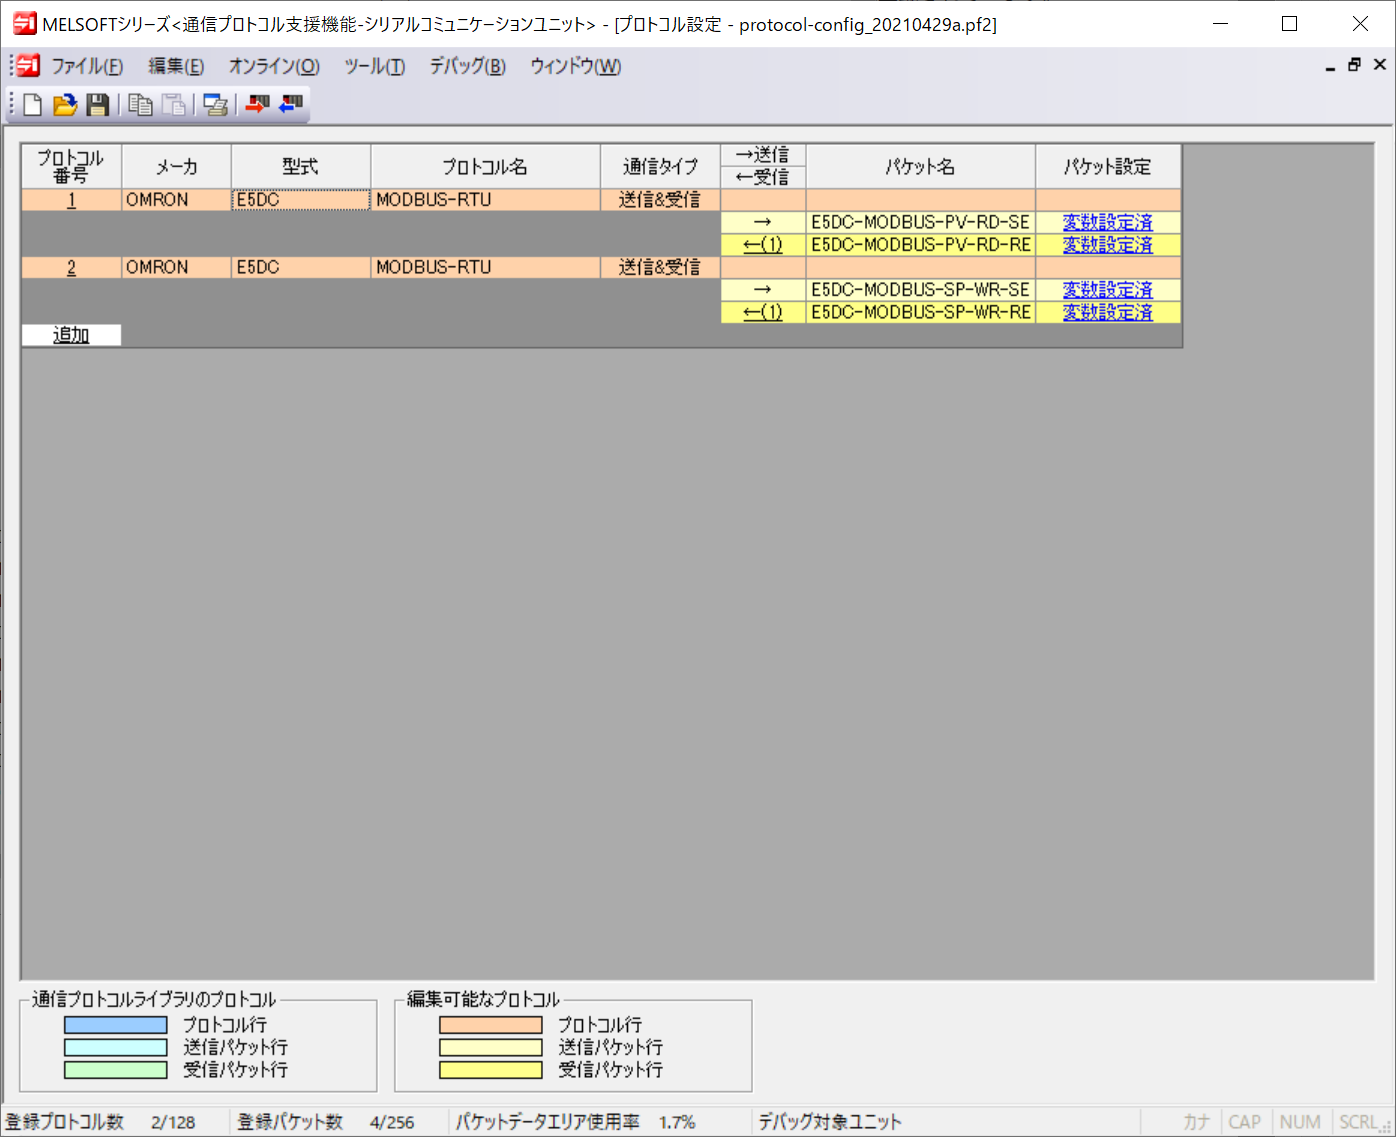
Task: Click the → send arrow for E5DC-MODBUS-PV-RD-SE
Action: point(763,222)
